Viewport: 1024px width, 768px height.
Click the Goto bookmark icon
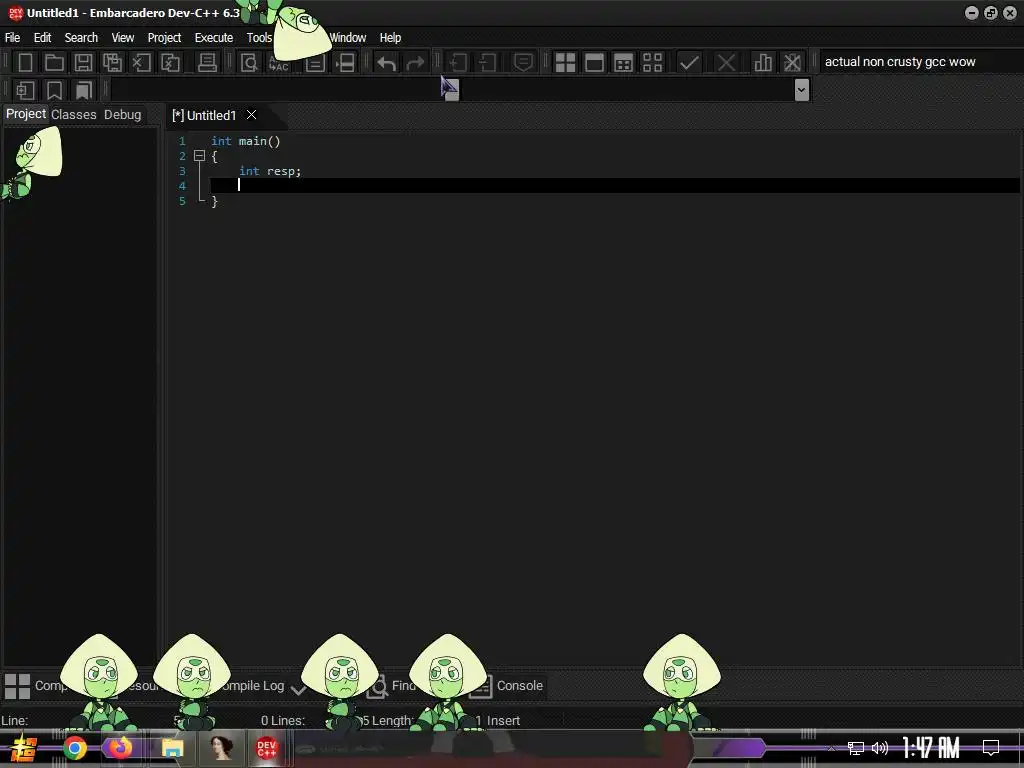click(84, 90)
